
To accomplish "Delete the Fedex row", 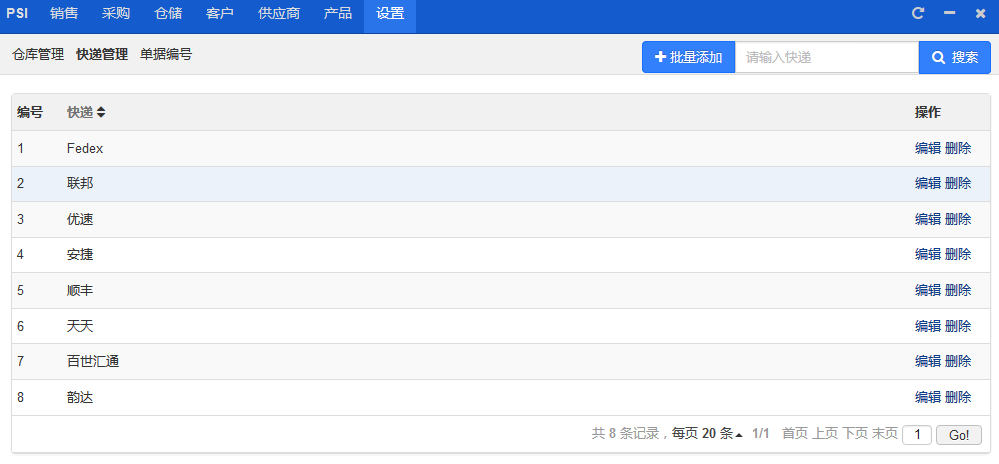I will pos(958,149).
